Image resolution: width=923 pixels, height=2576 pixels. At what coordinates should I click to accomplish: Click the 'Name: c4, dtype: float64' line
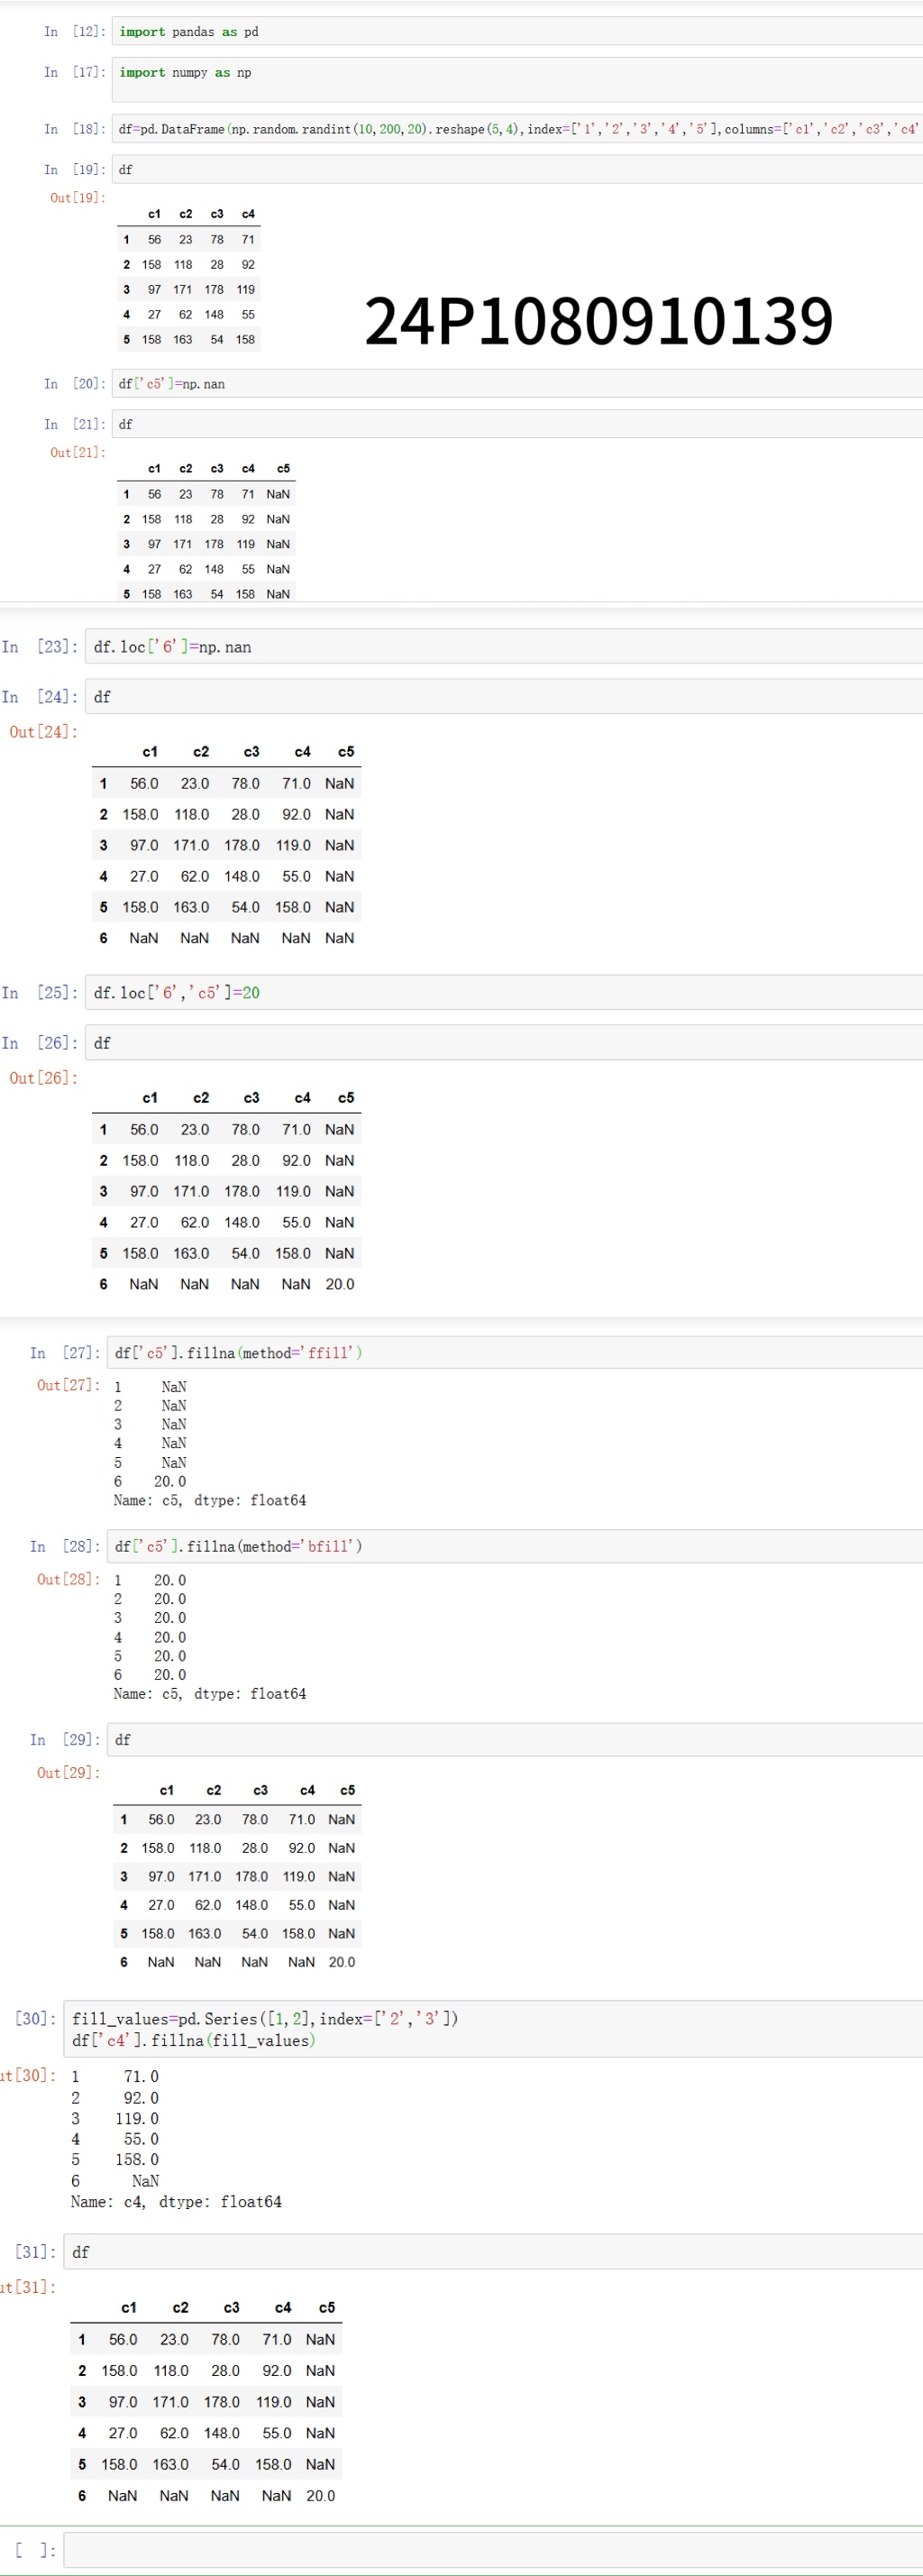coord(176,2202)
